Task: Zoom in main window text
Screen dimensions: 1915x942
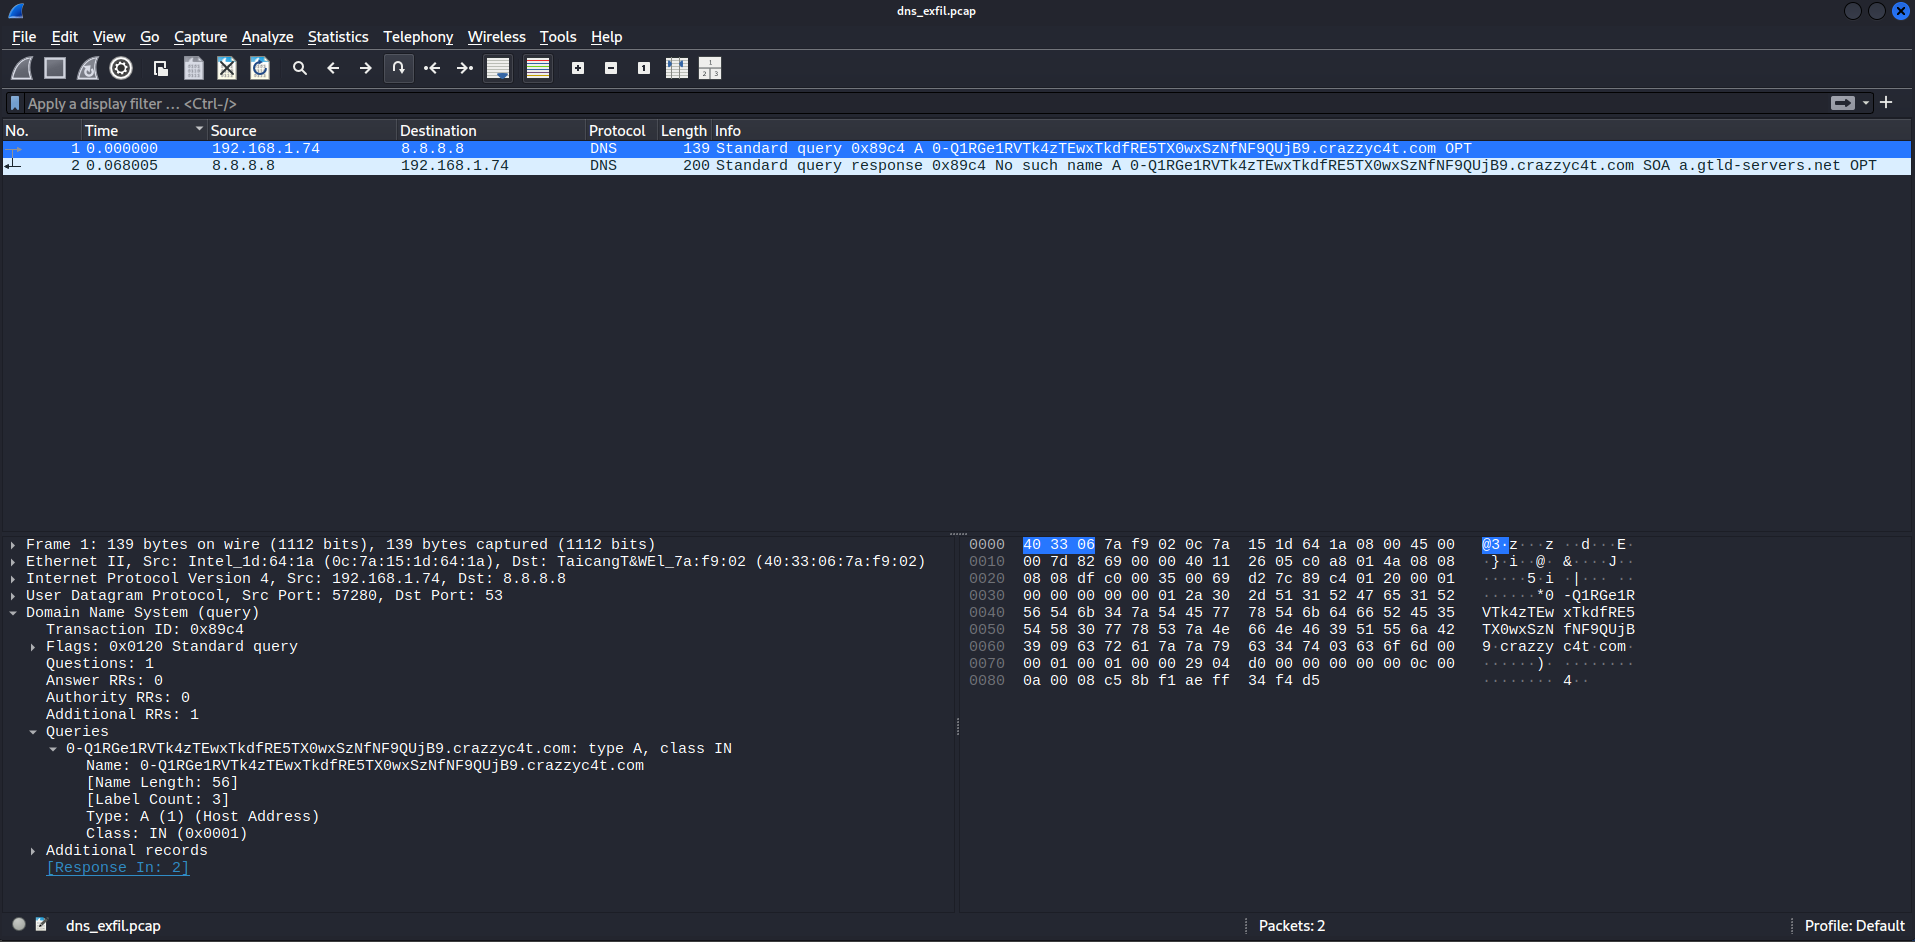Action: pyautogui.click(x=578, y=68)
